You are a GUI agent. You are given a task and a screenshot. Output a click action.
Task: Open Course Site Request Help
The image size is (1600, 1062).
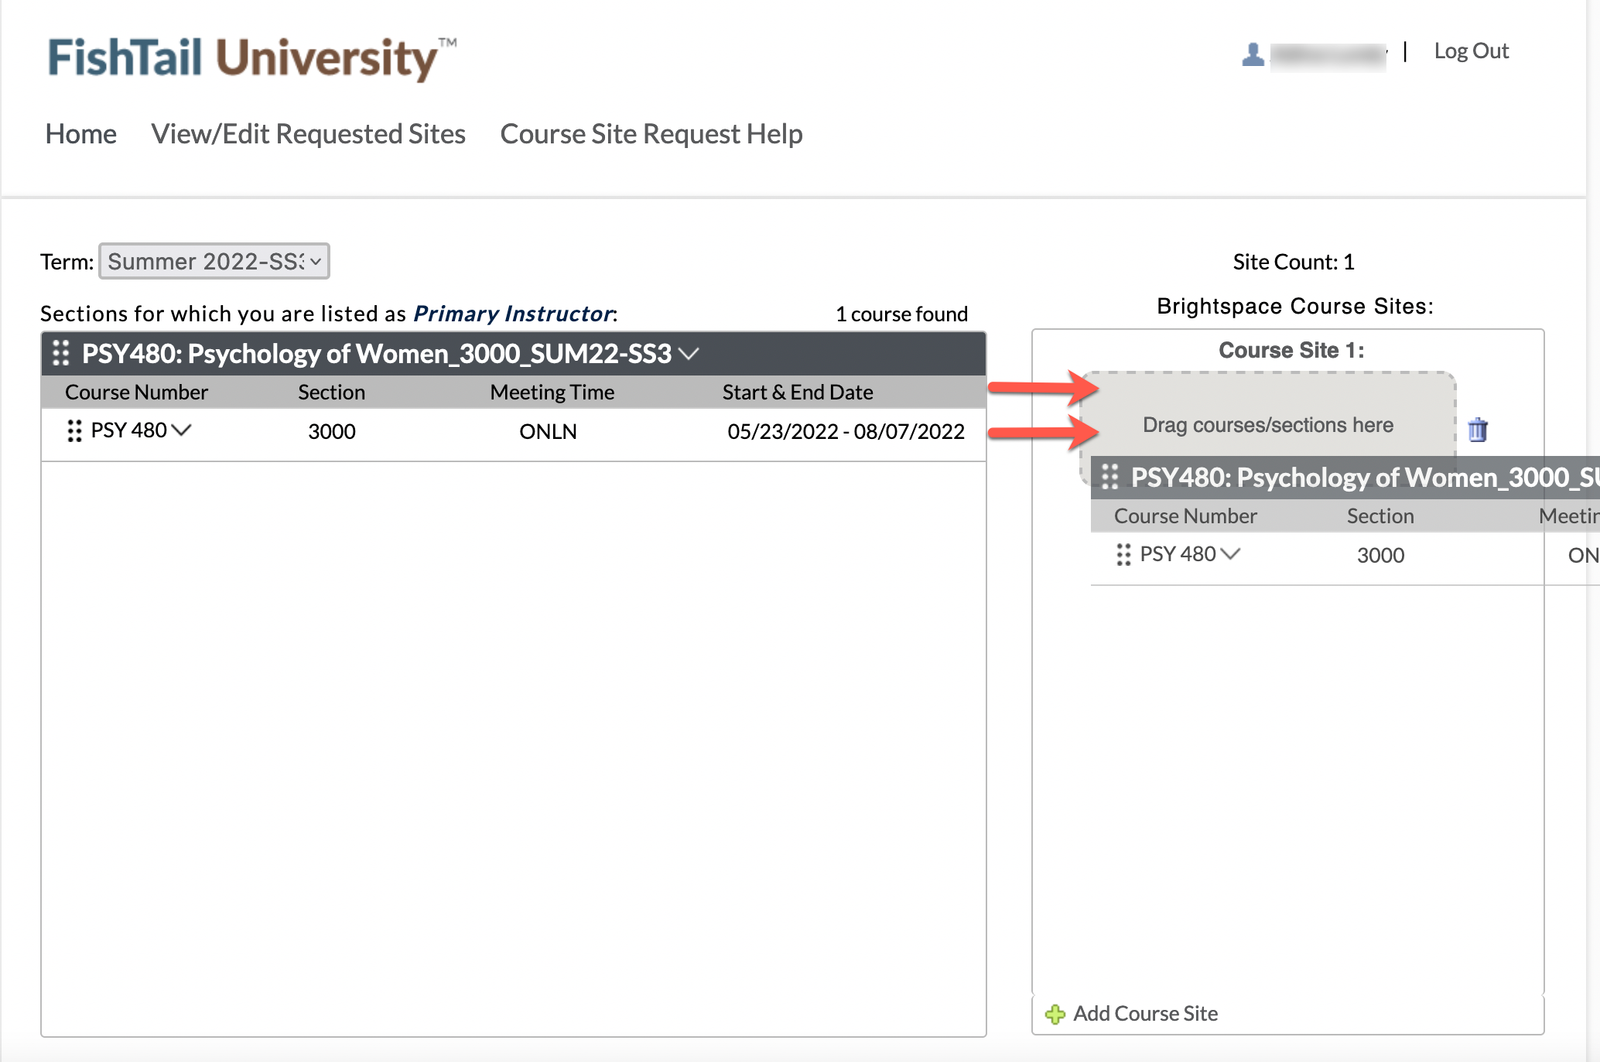pos(651,134)
